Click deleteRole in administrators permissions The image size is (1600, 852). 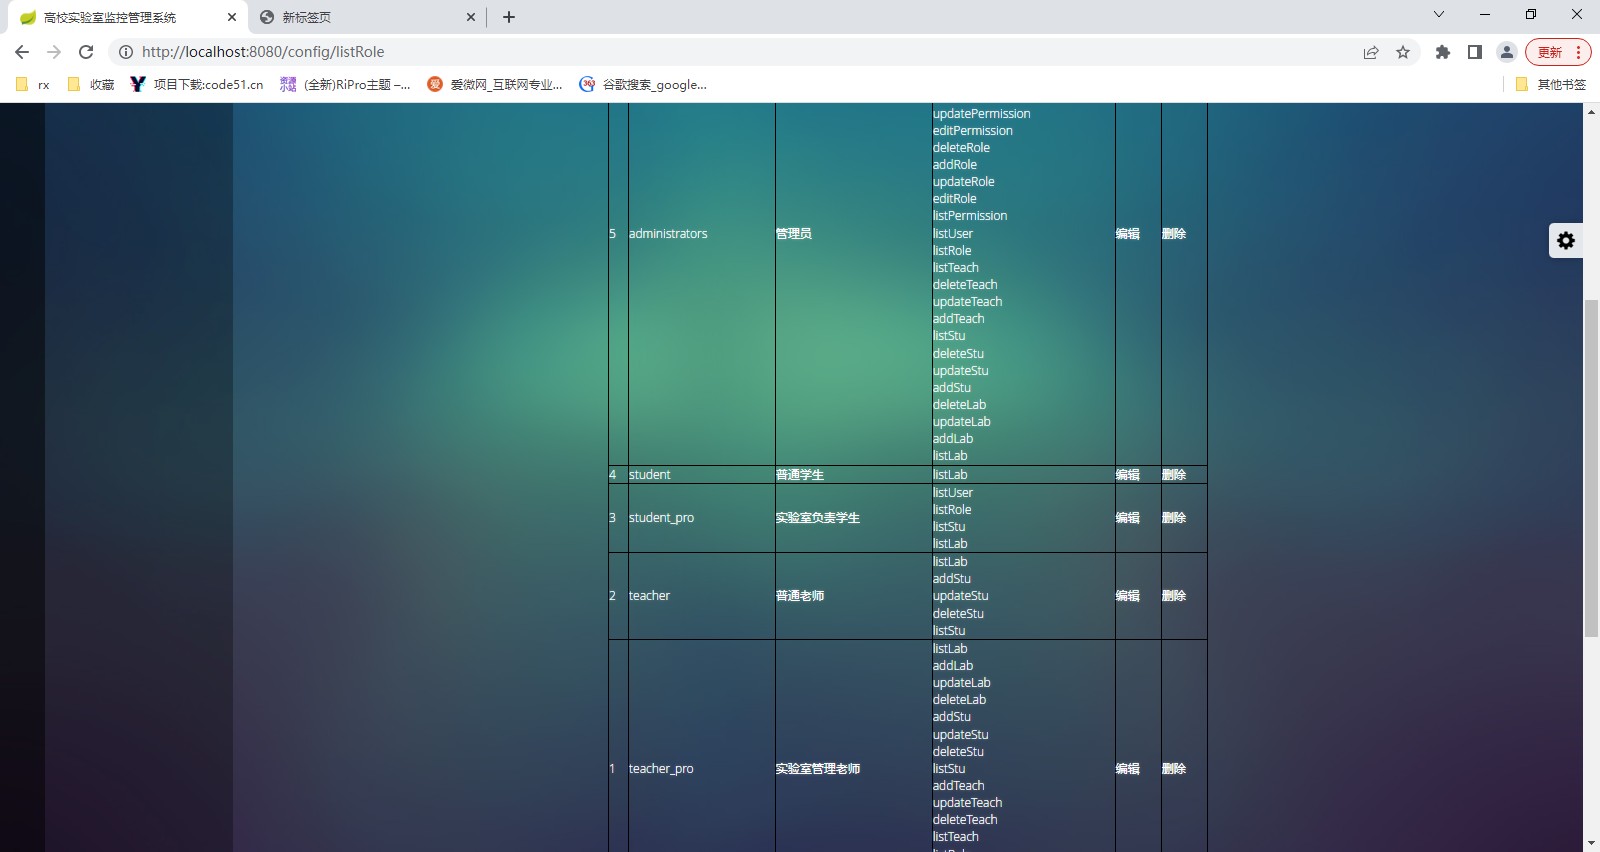click(961, 148)
